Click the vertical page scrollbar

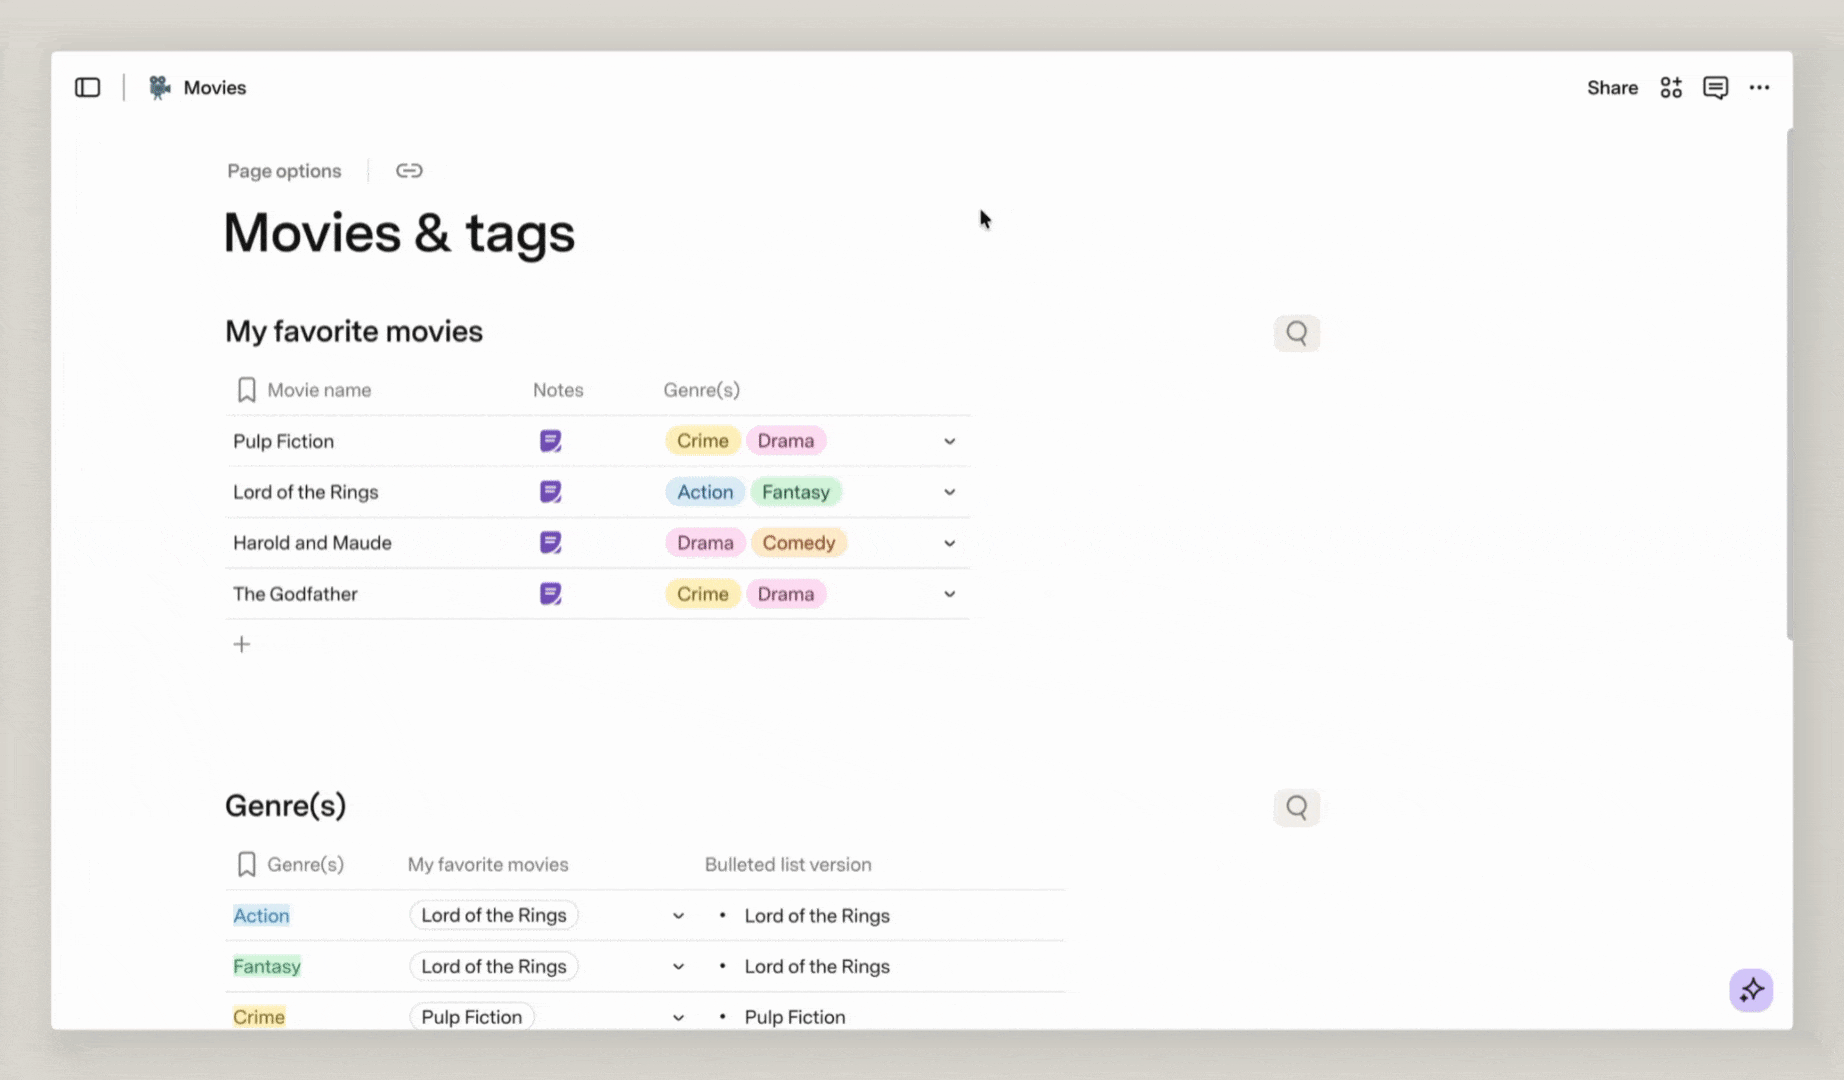[1789, 384]
